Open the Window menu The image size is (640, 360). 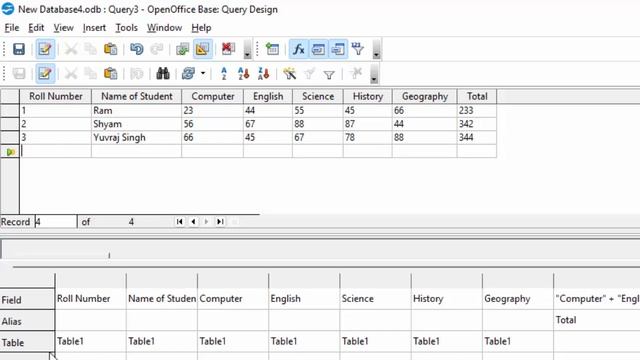click(x=164, y=28)
